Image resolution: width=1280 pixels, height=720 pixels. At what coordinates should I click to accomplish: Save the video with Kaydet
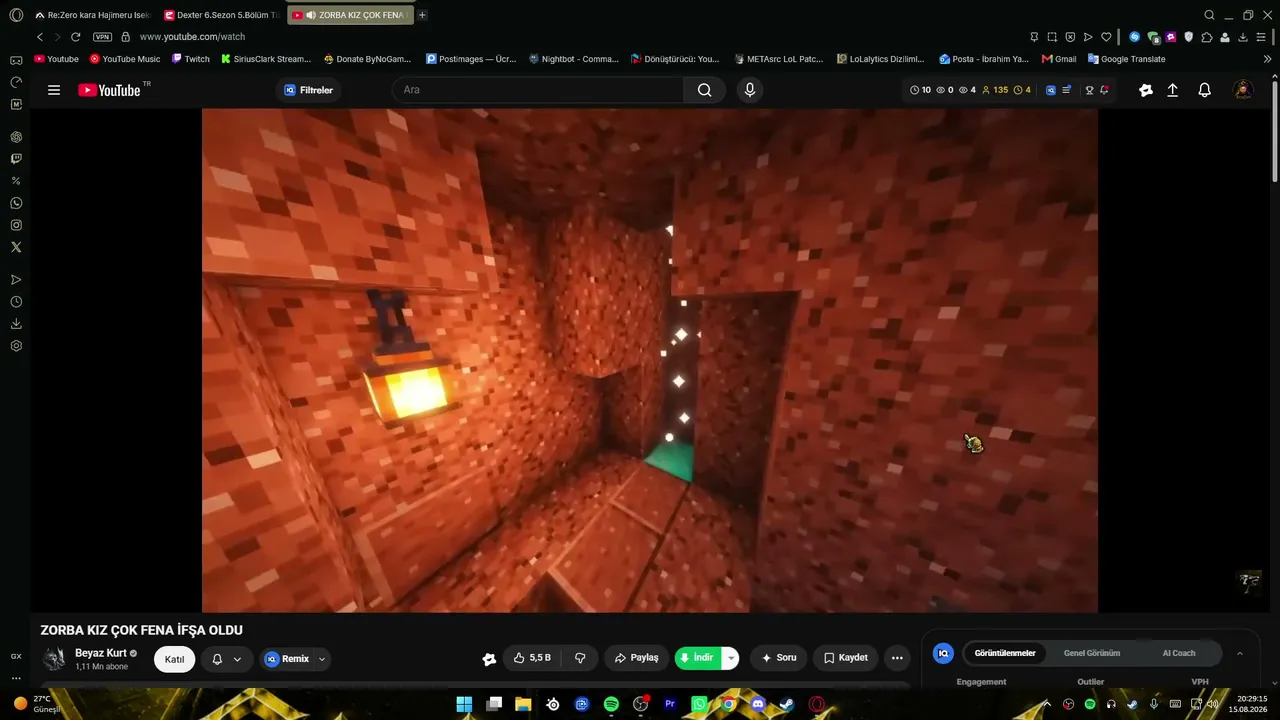pos(845,658)
